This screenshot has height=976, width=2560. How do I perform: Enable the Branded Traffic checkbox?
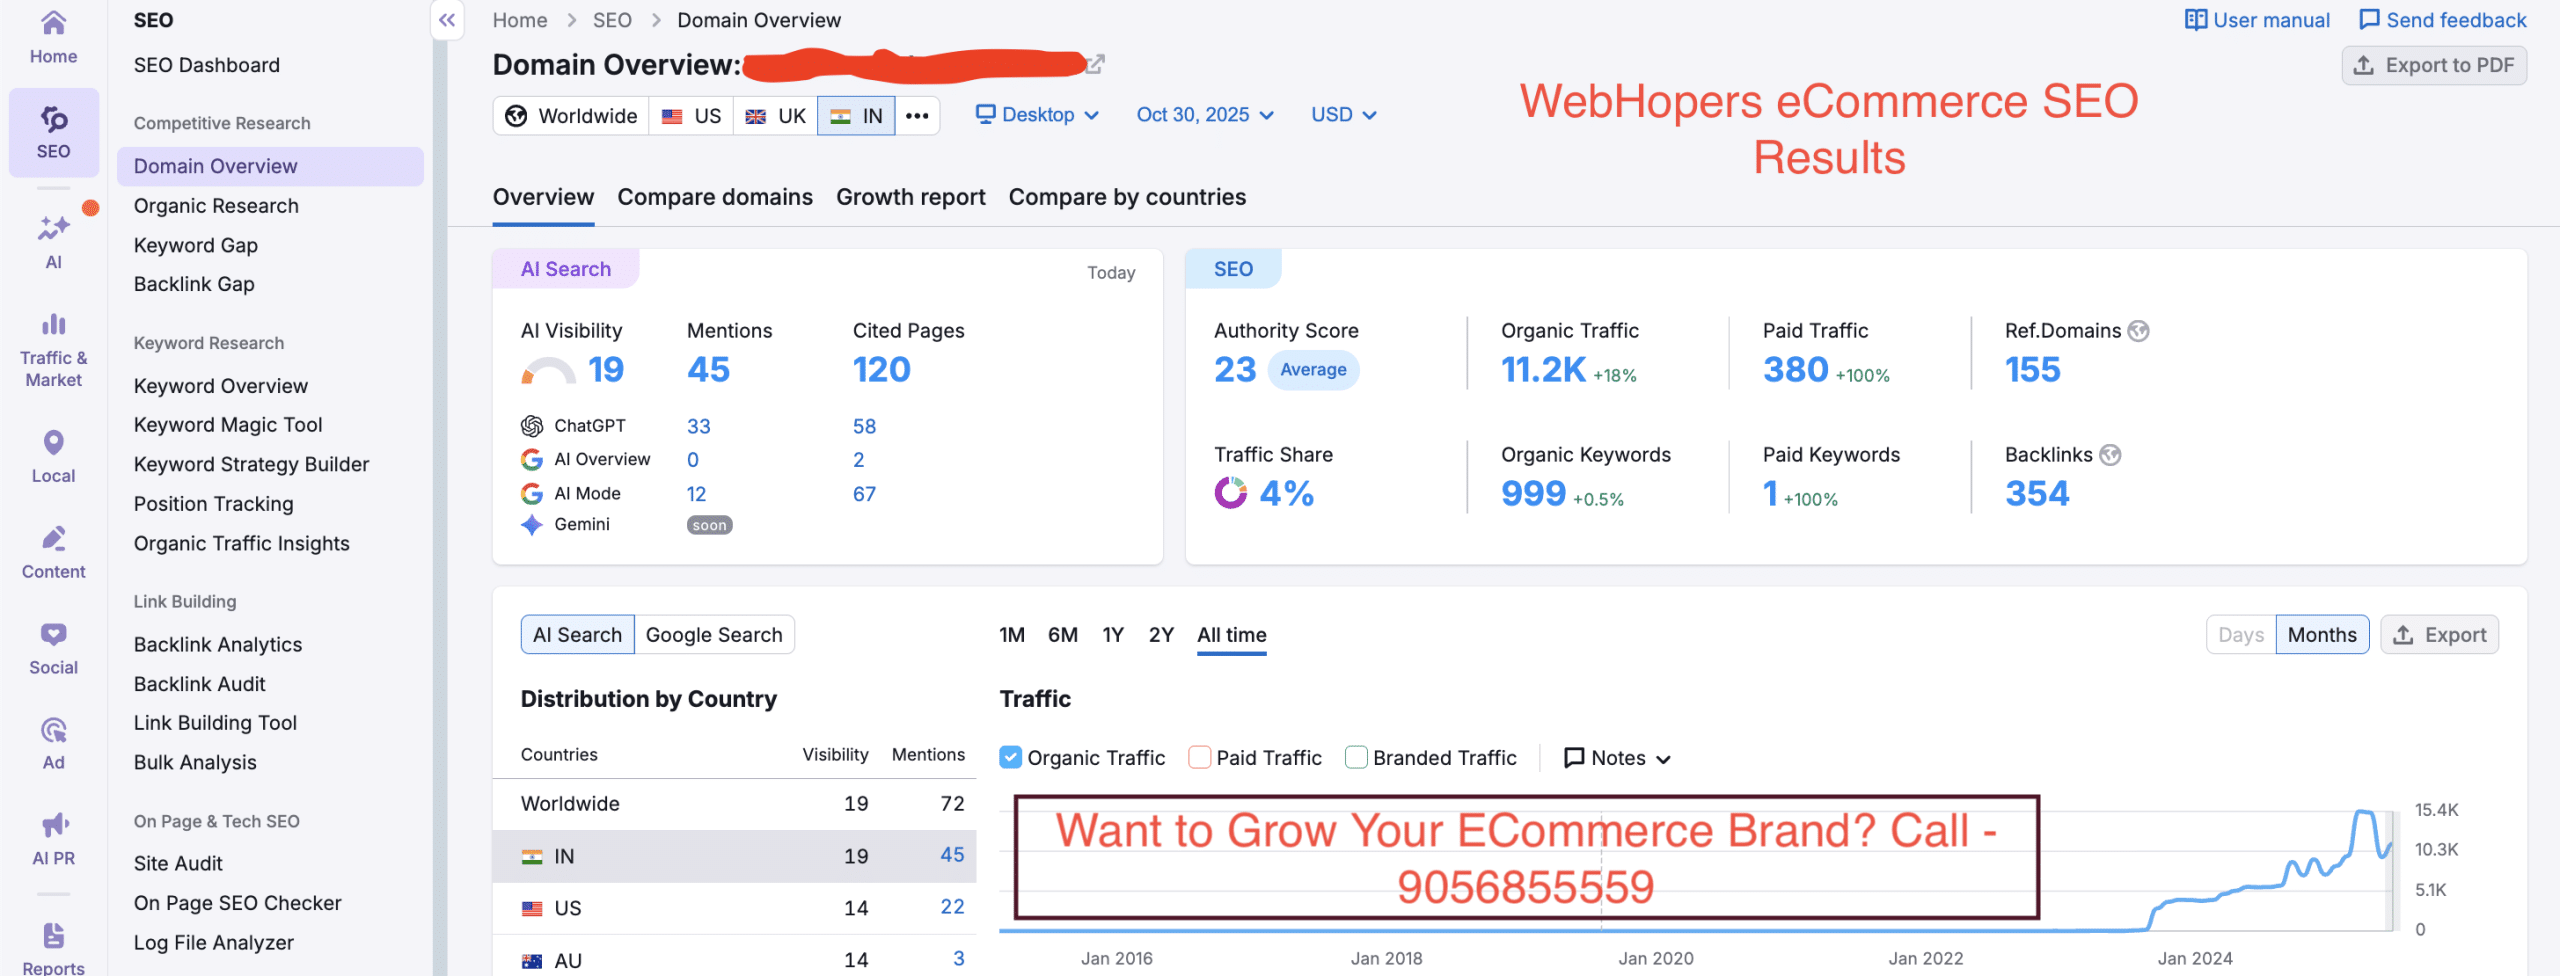pyautogui.click(x=1356, y=757)
